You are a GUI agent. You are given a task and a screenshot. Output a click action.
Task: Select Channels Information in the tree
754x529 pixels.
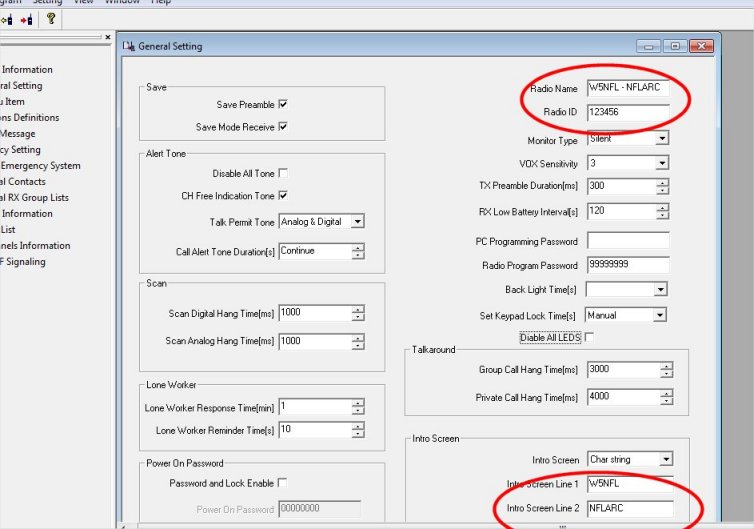pyautogui.click(x=36, y=246)
